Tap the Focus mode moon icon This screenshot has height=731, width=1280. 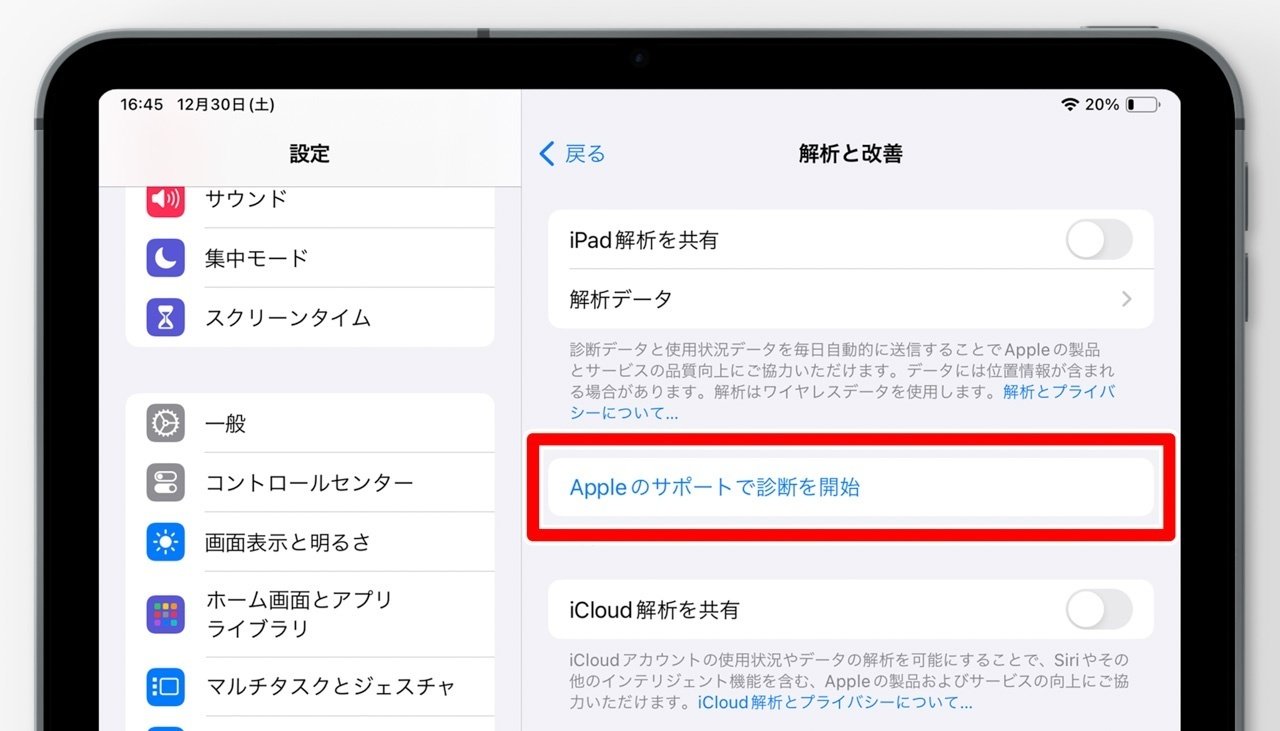coord(165,258)
